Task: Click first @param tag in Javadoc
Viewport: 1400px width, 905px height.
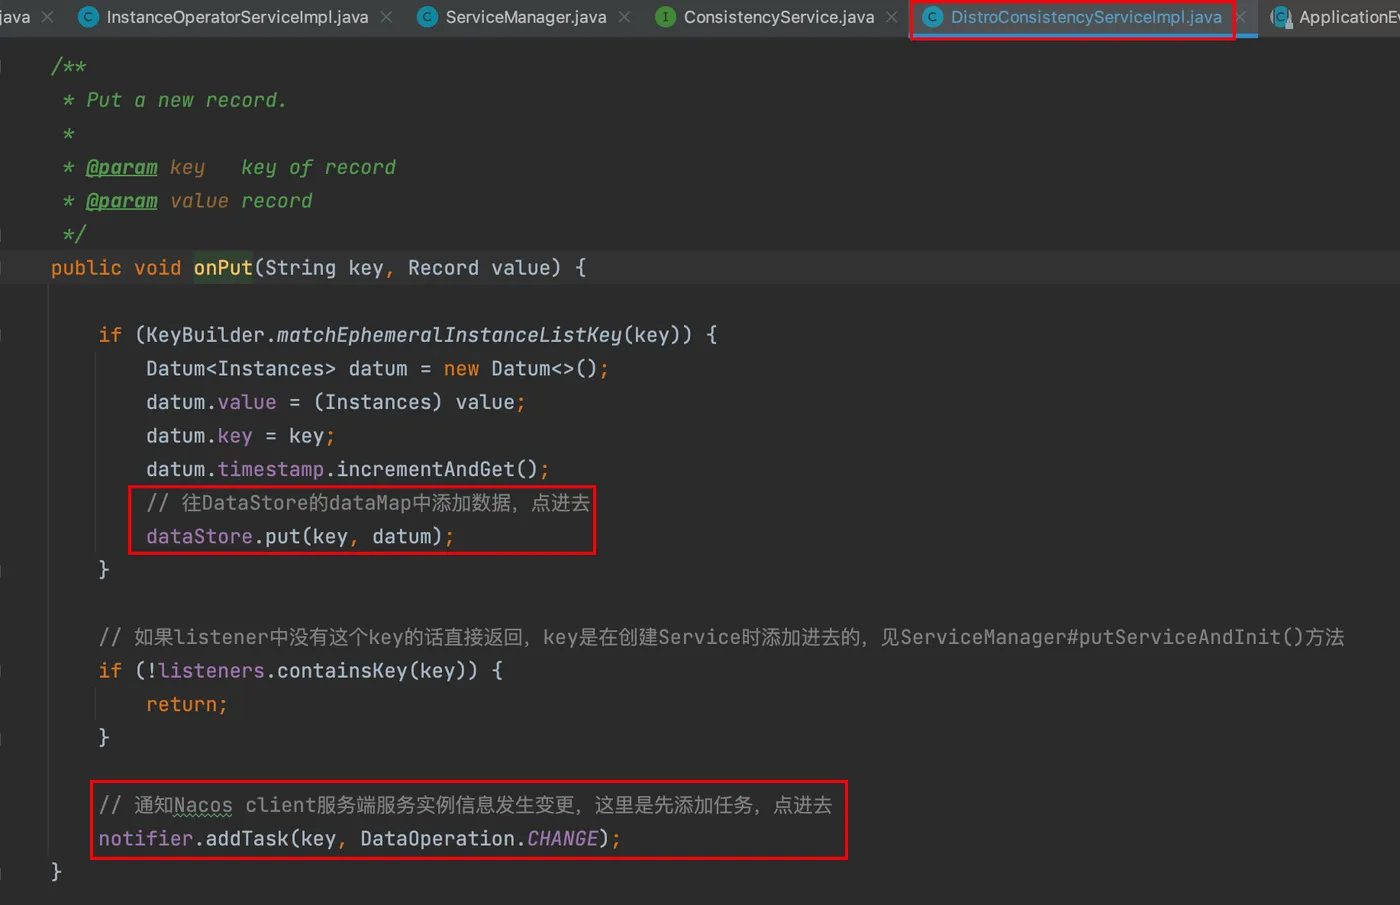Action: [121, 168]
